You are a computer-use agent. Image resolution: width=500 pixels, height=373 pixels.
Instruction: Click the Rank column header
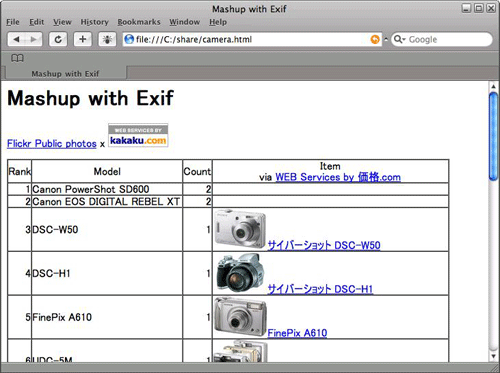[x=19, y=172]
